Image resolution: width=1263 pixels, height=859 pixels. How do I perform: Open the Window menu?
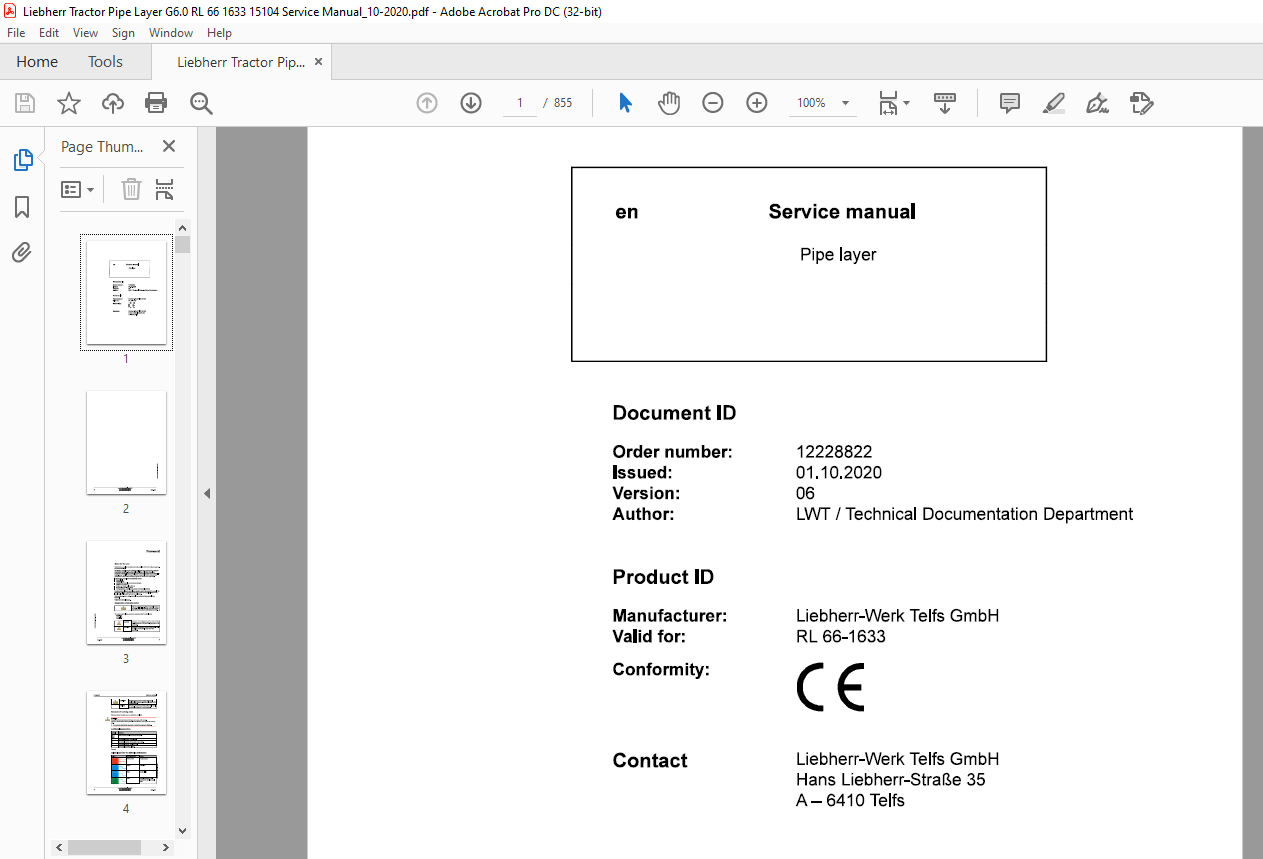(171, 33)
